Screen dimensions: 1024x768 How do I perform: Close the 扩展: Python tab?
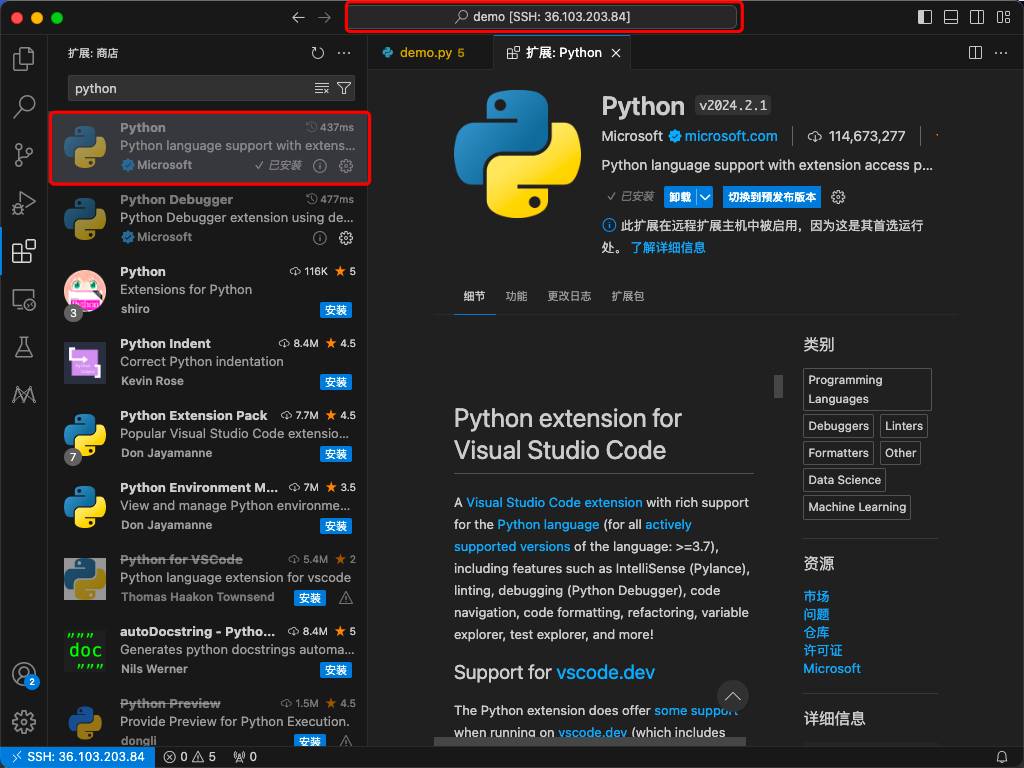tap(616, 53)
